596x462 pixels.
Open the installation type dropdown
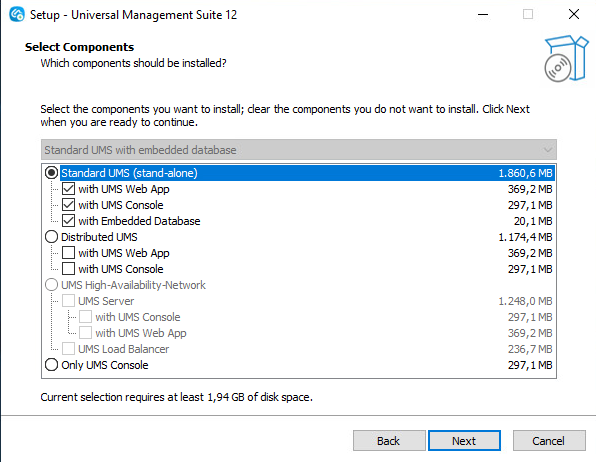[299, 150]
